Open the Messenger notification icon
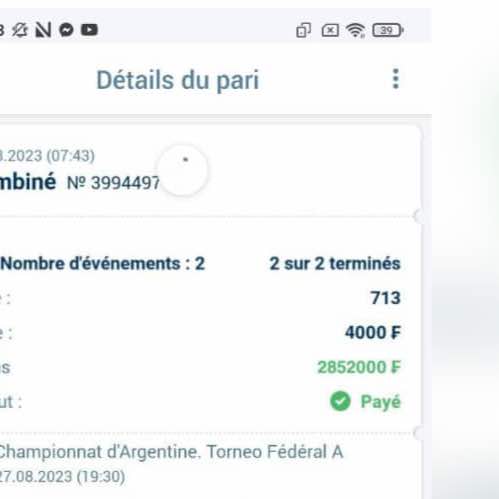This screenshot has width=499, height=499. (66, 30)
